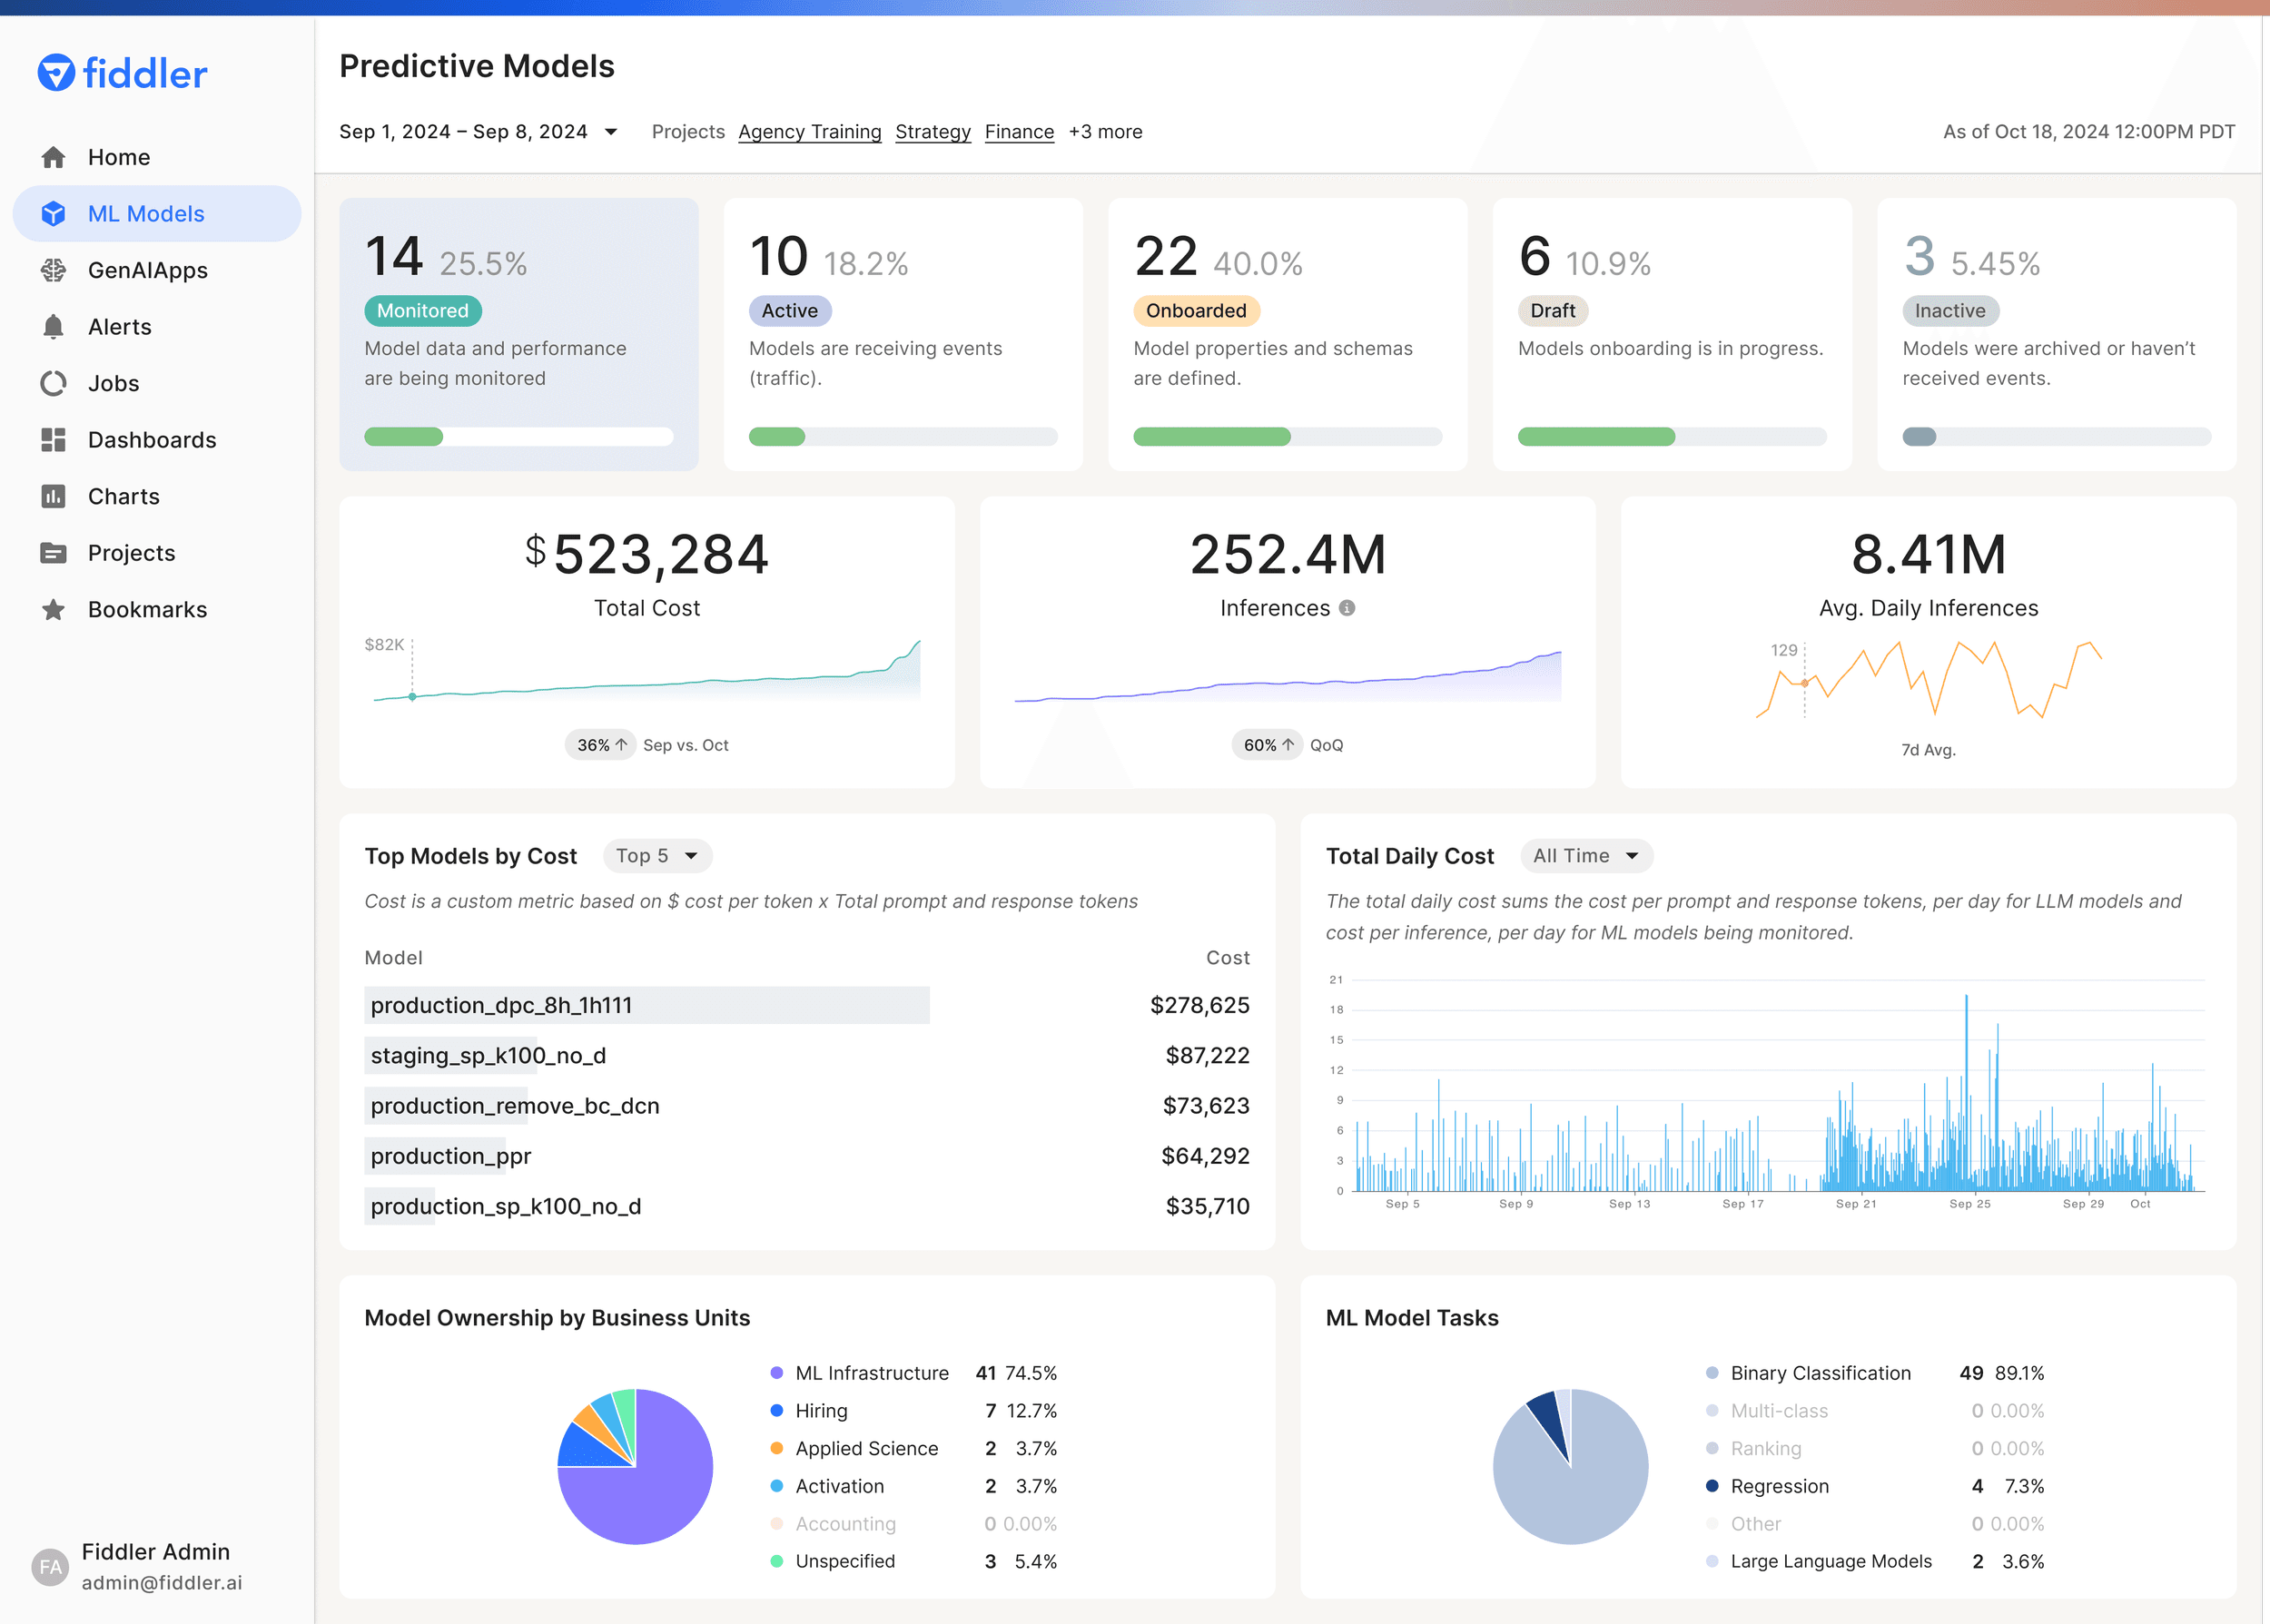Viewport: 2270px width, 1624px height.
Task: Click the ML Models cube icon
Action: tap(54, 214)
